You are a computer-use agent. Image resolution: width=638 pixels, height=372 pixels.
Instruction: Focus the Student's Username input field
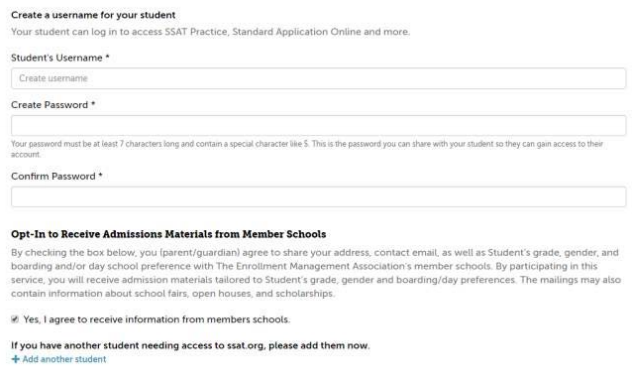coord(319,78)
